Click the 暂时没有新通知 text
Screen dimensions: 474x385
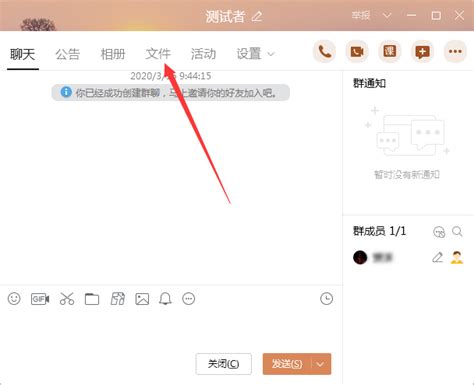(407, 174)
